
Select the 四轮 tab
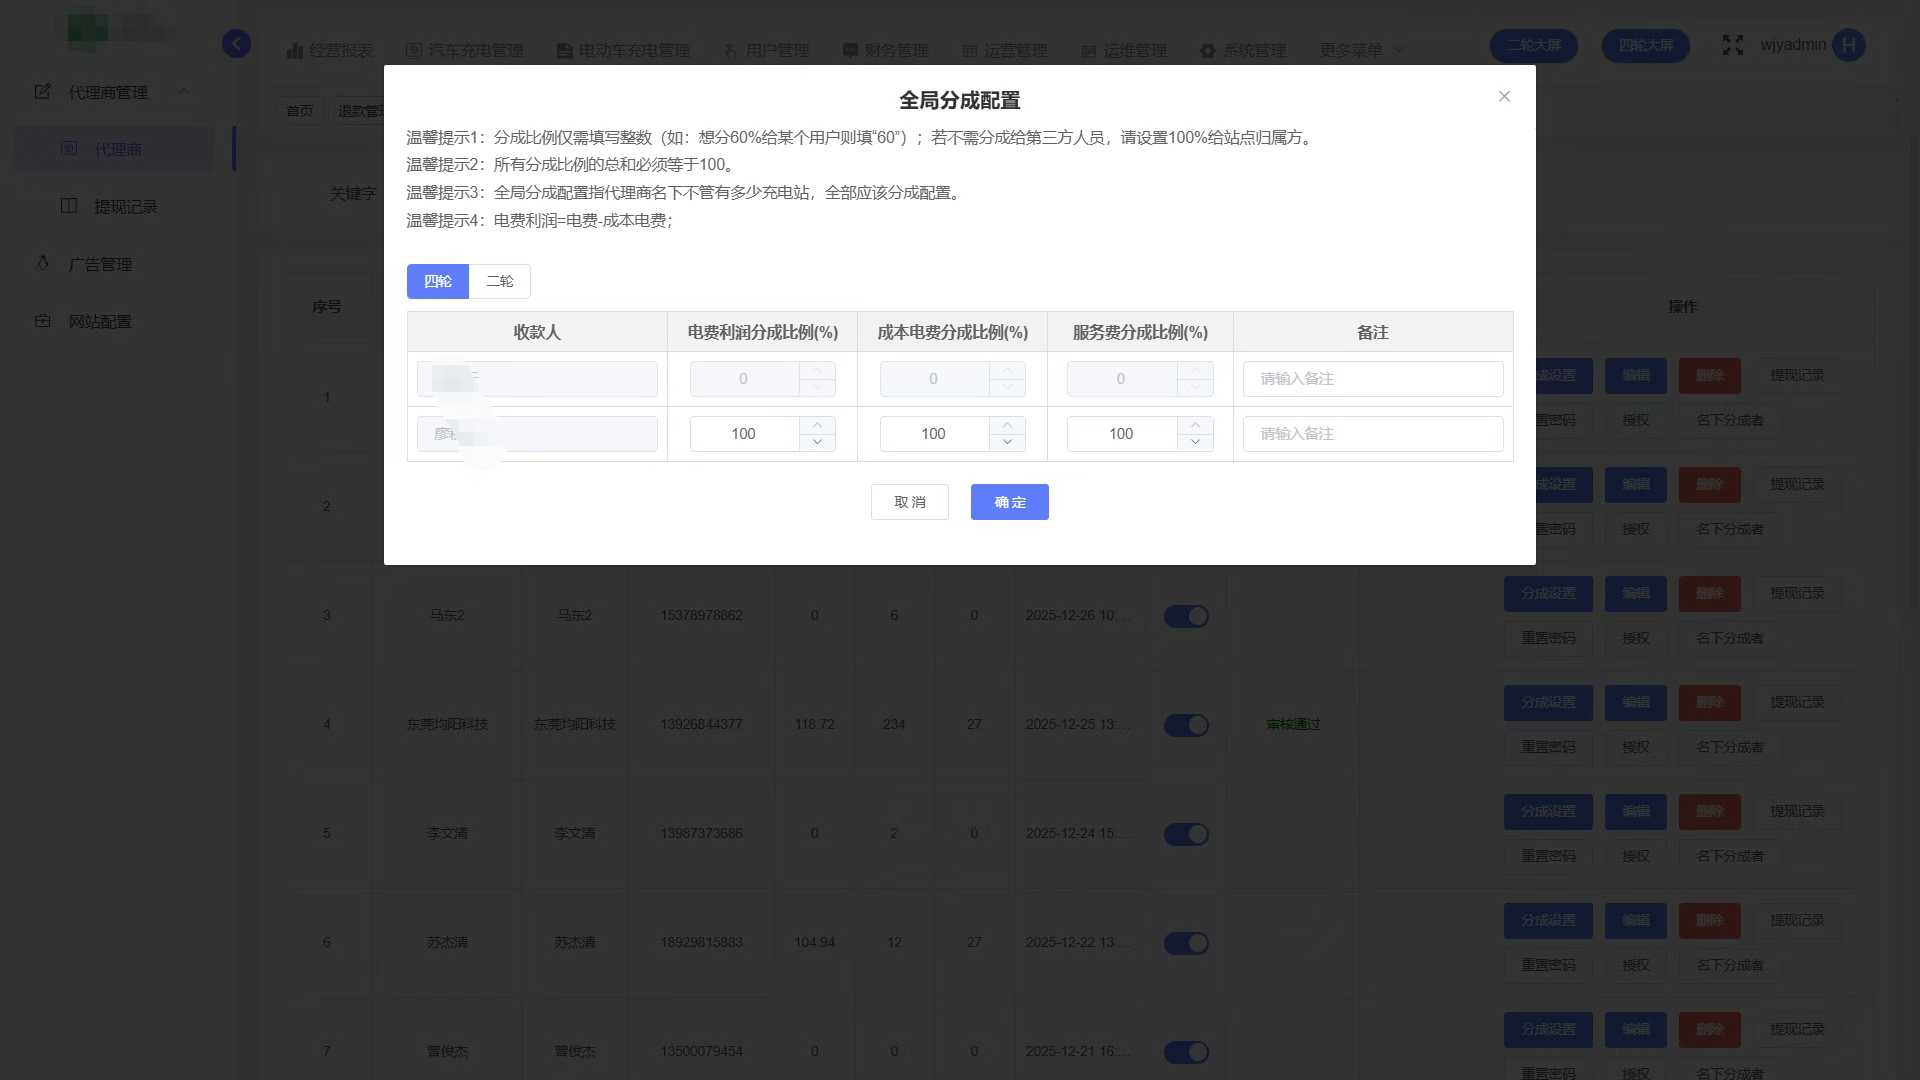437,281
